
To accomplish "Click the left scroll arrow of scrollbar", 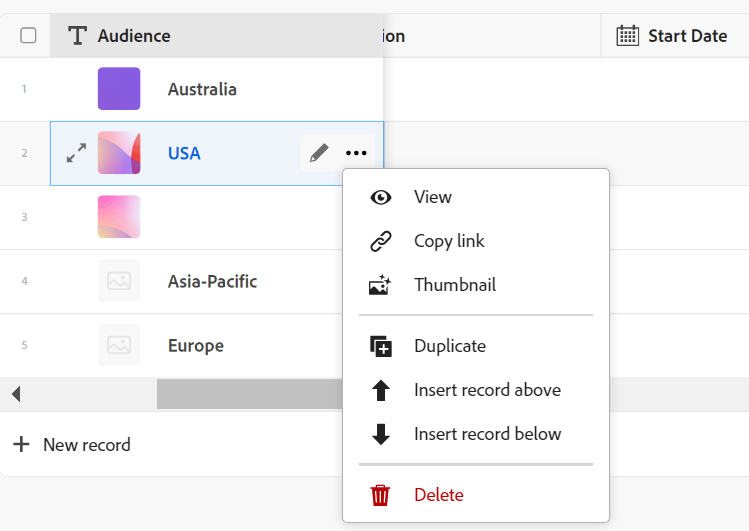I will (x=16, y=394).
